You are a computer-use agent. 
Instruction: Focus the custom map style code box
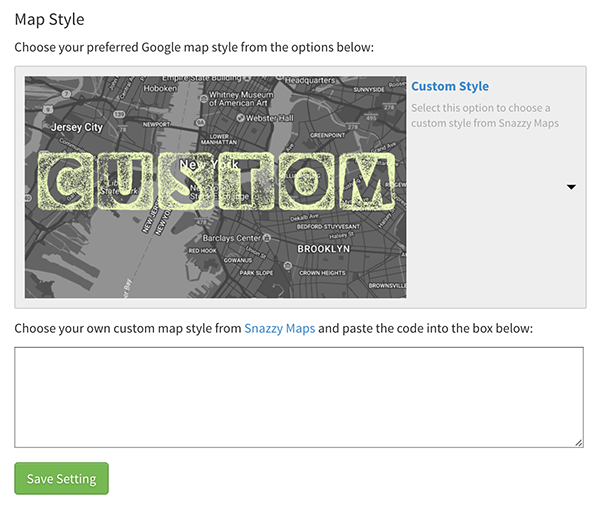pyautogui.click(x=299, y=397)
